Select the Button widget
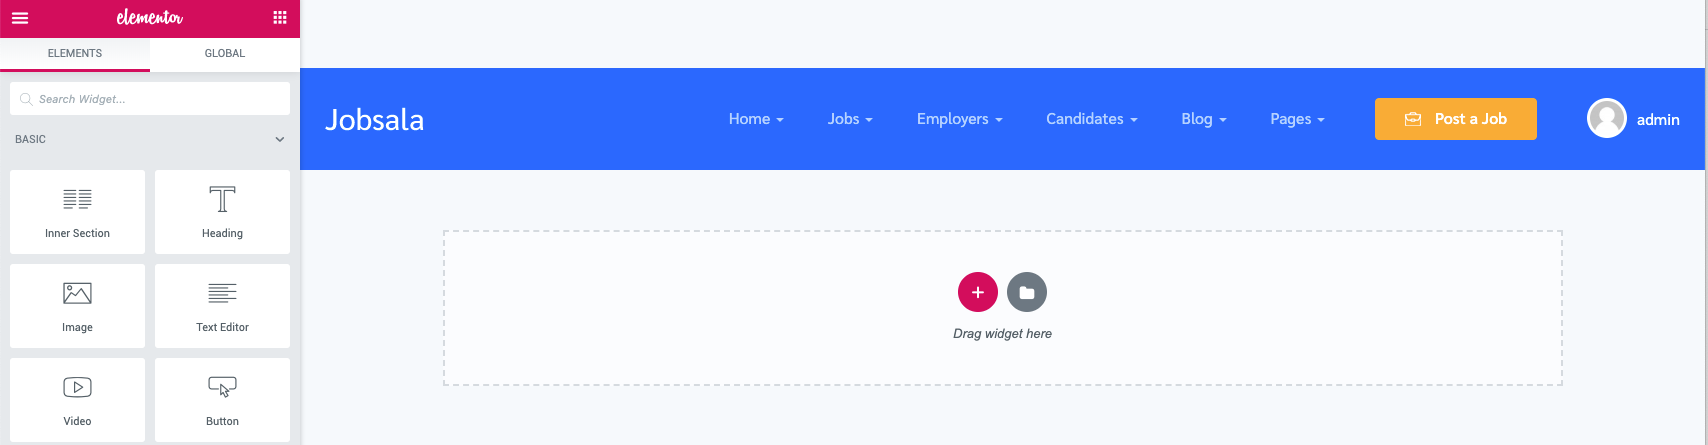 point(222,399)
